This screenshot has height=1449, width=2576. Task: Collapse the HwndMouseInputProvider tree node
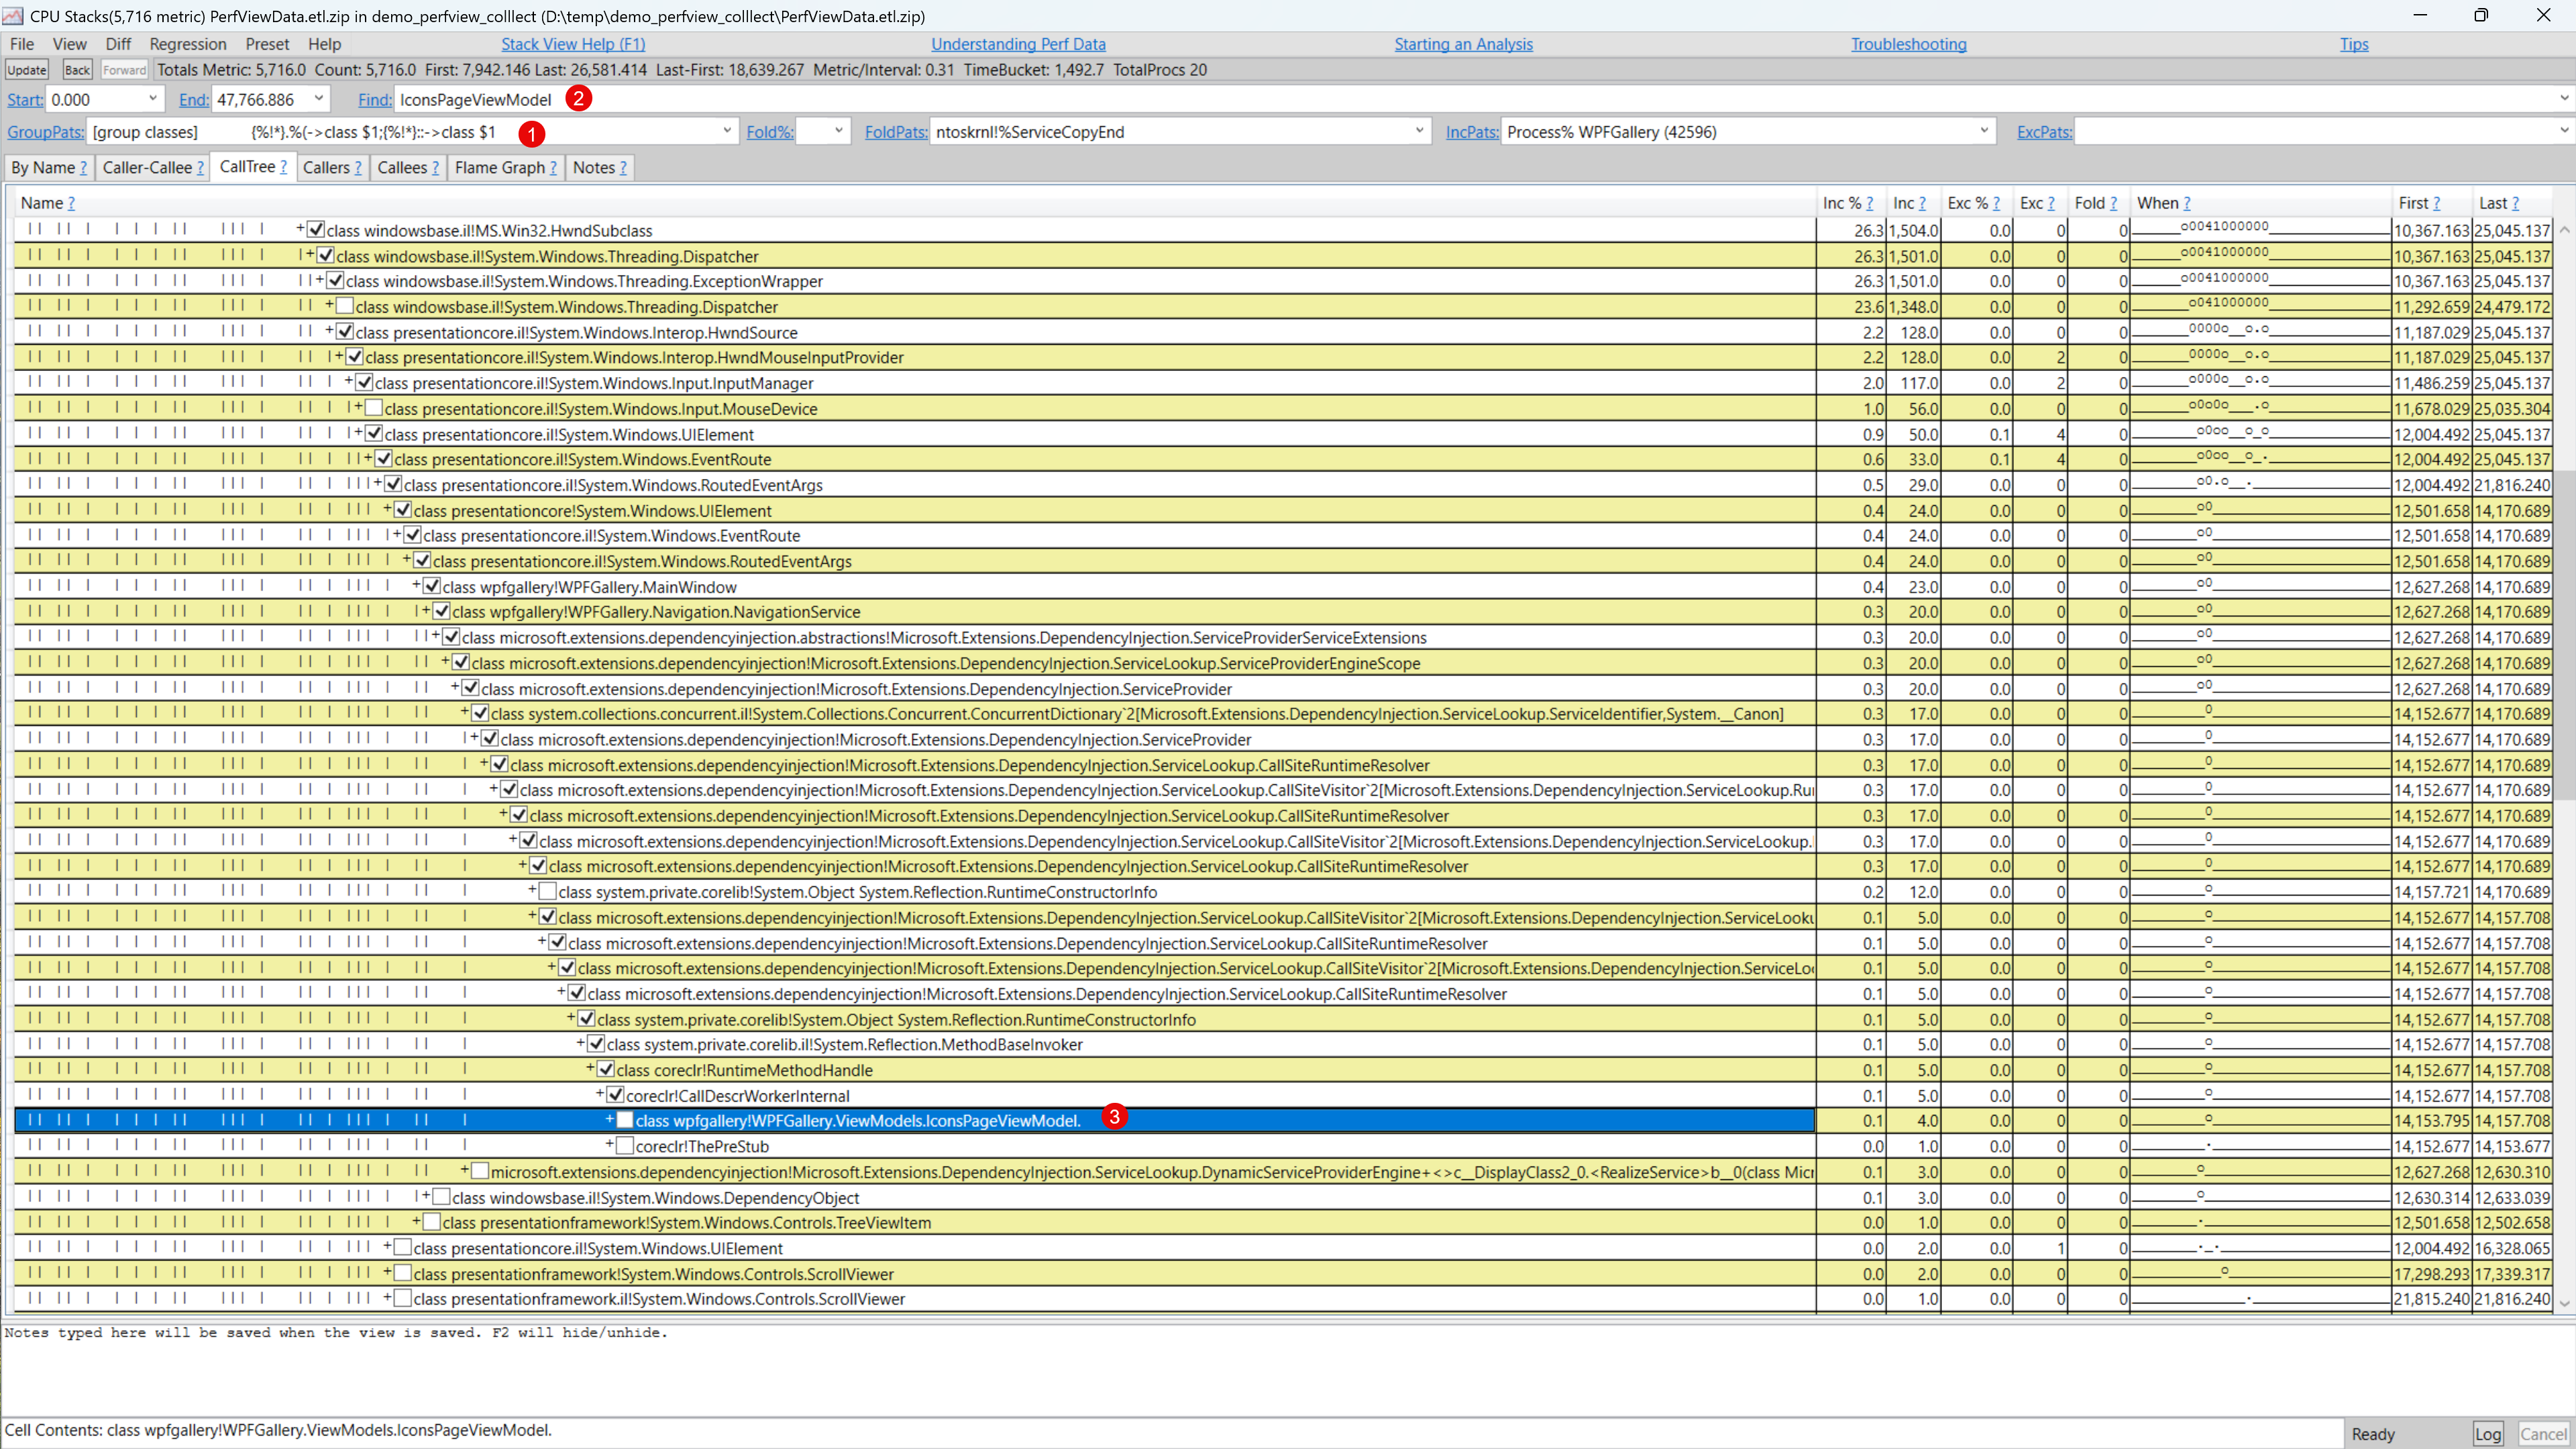(x=339, y=356)
